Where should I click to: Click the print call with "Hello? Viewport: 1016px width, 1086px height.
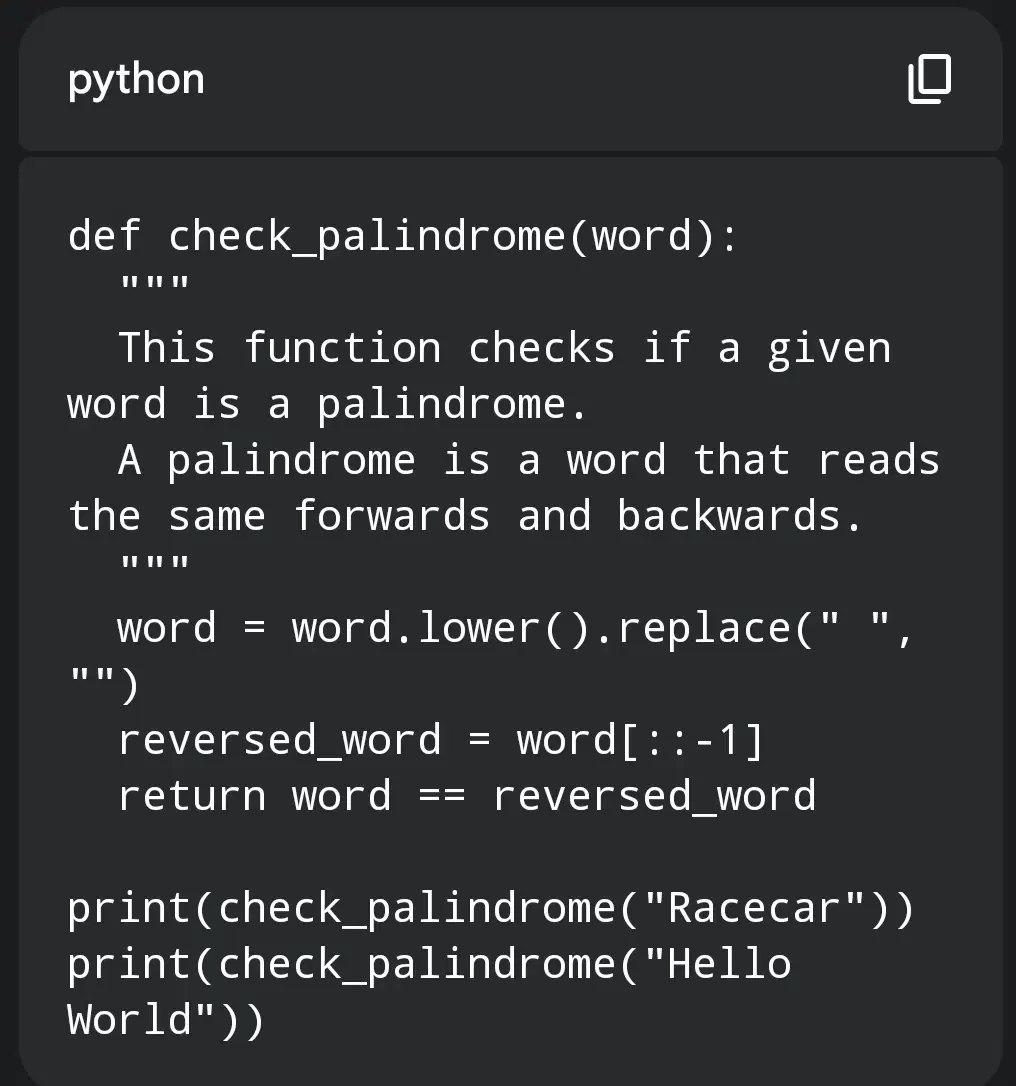pyautogui.click(x=429, y=965)
